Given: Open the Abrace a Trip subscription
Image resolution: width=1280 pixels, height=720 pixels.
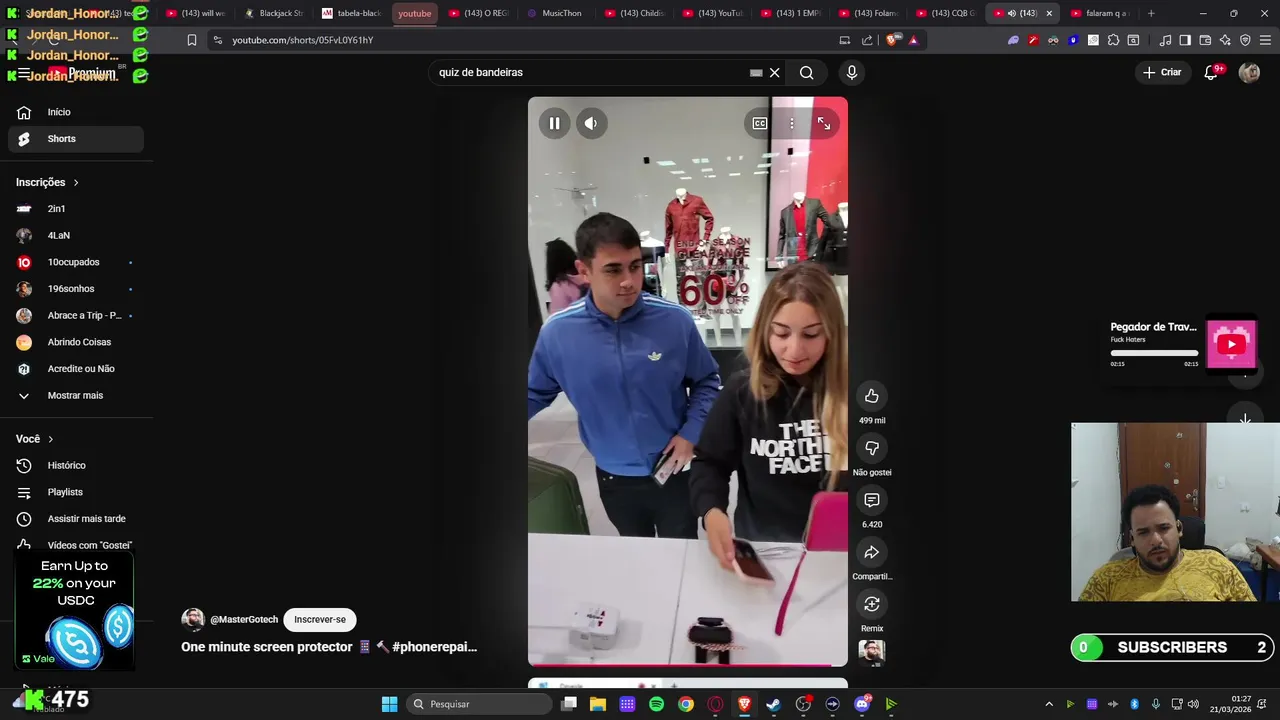Looking at the screenshot, I should 76,315.
